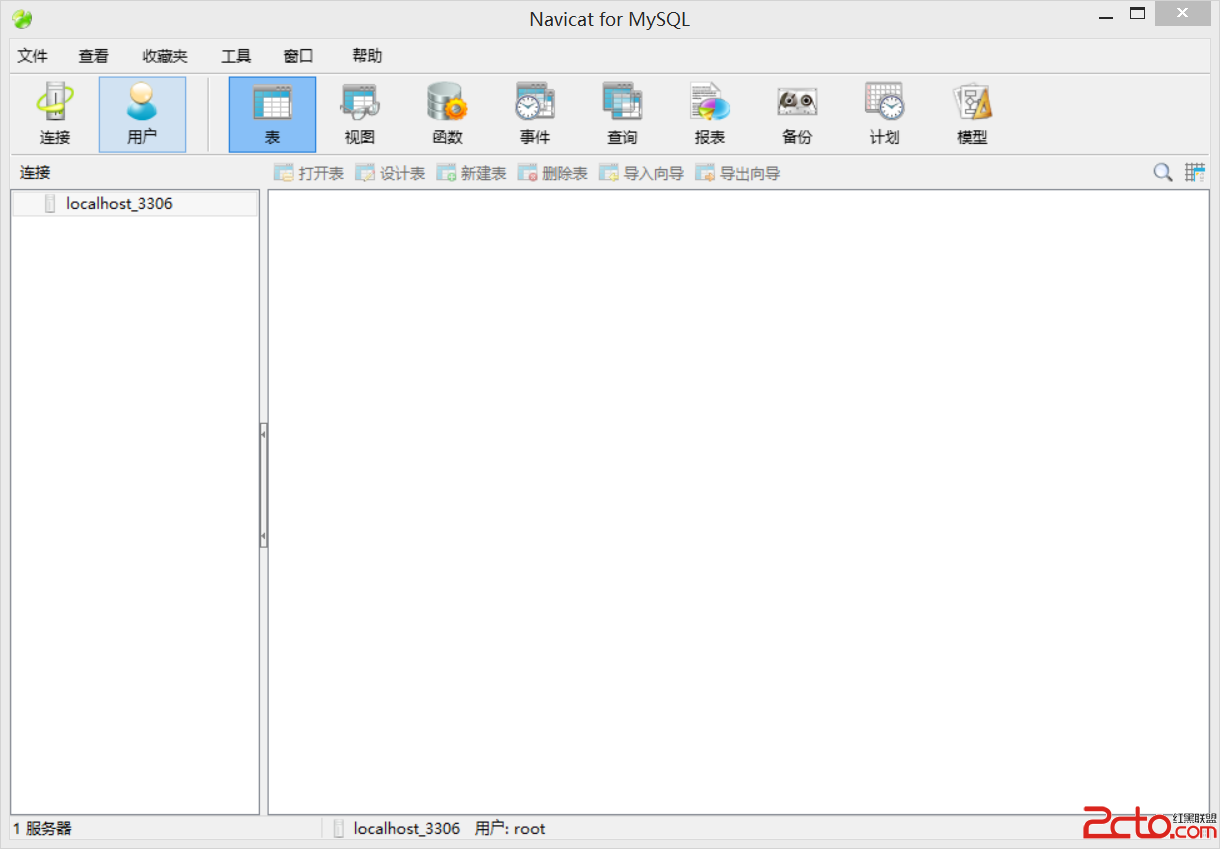This screenshot has width=1220, height=849.
Task: Start the Export Wizard (导出向导)
Action: (x=738, y=173)
